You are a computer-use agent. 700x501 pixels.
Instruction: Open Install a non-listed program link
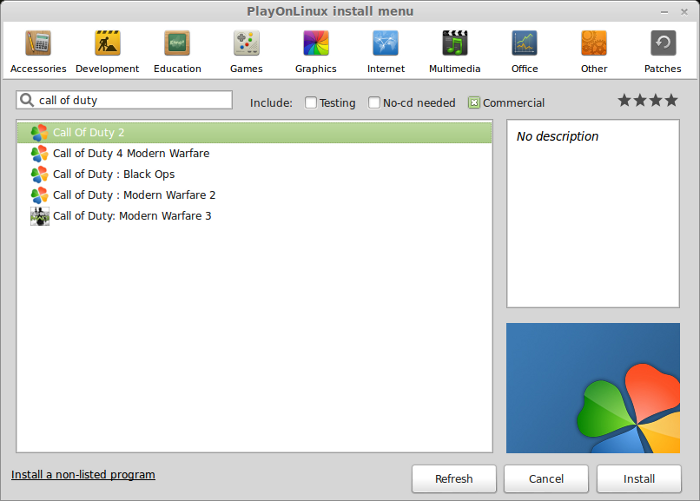83,474
